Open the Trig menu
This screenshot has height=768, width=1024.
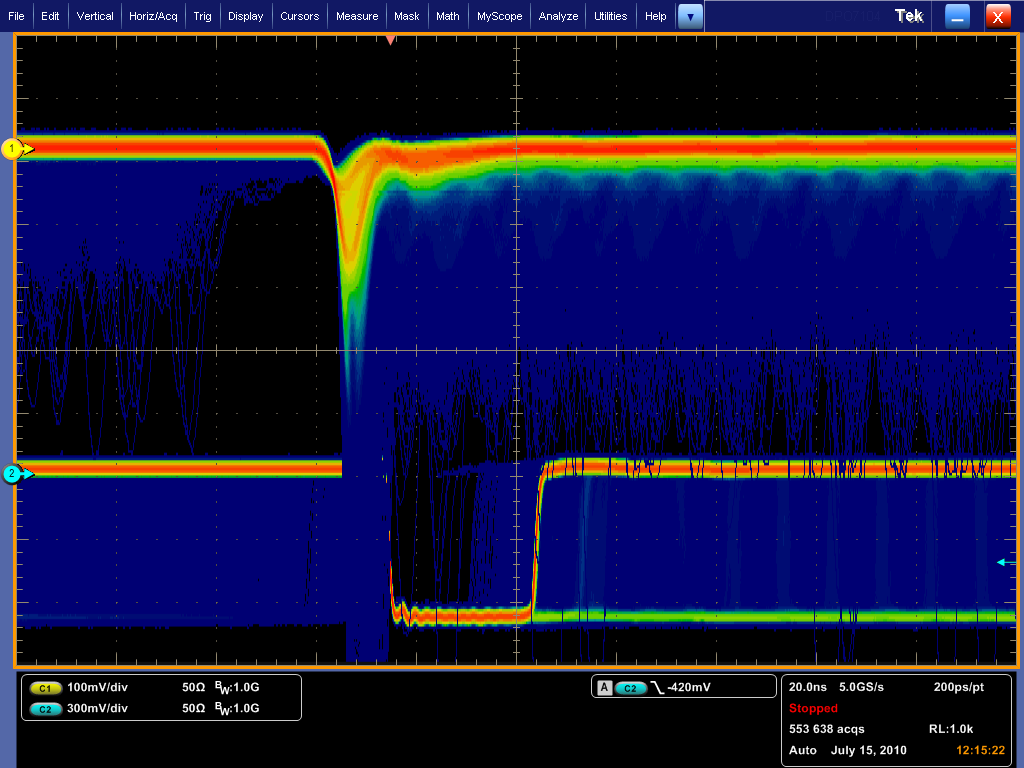[203, 16]
